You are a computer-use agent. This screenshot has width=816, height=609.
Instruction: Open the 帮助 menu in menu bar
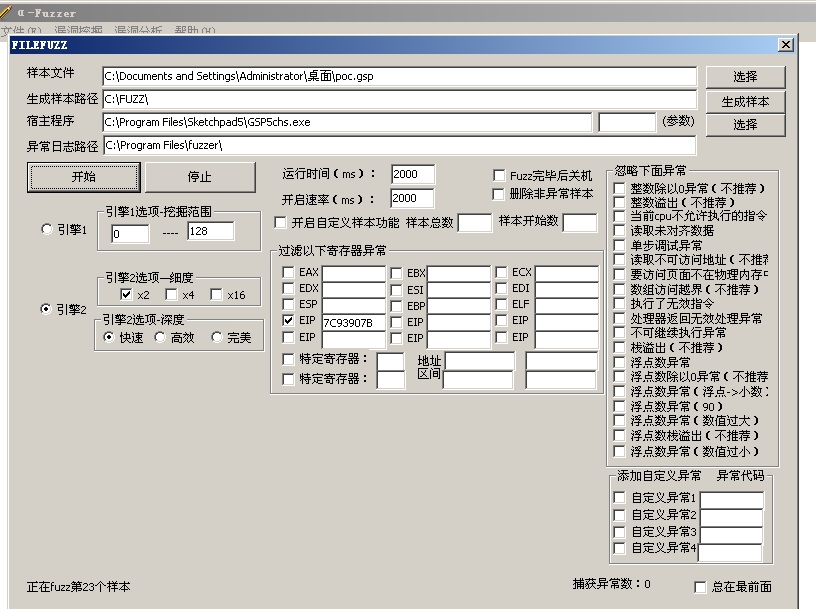pyautogui.click(x=194, y=31)
